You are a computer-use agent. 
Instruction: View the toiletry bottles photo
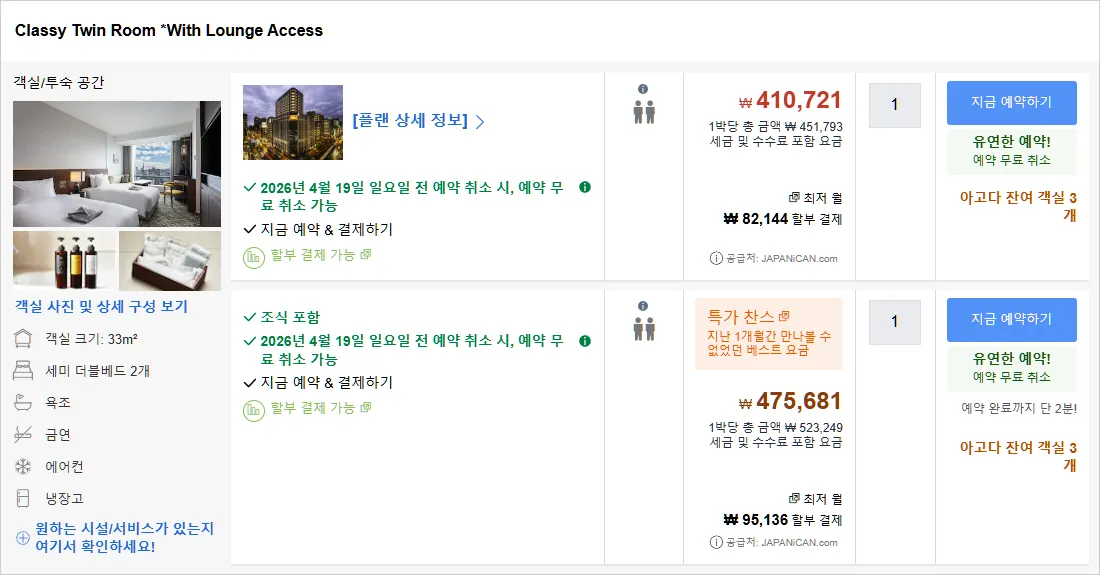tap(65, 260)
